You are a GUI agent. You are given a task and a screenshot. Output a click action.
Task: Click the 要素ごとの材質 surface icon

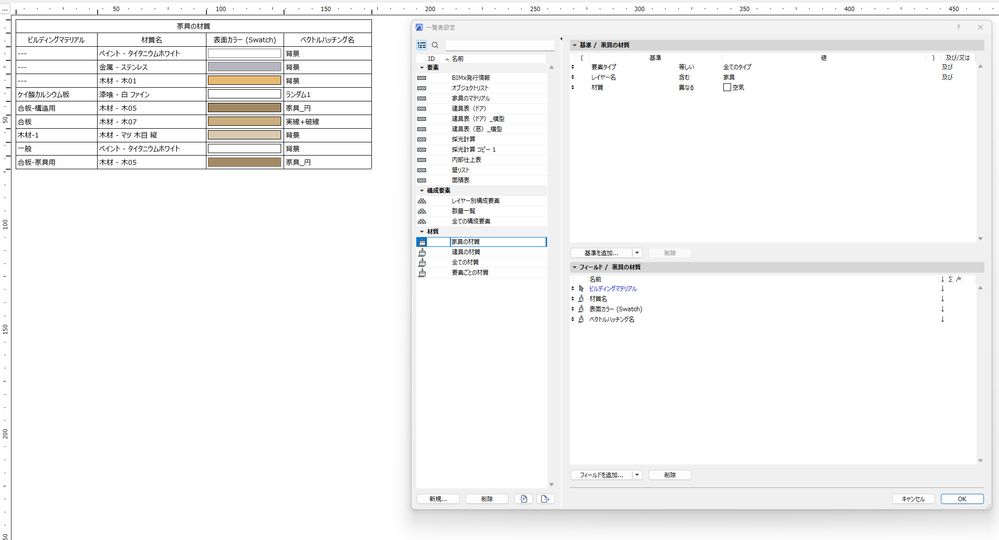(422, 273)
